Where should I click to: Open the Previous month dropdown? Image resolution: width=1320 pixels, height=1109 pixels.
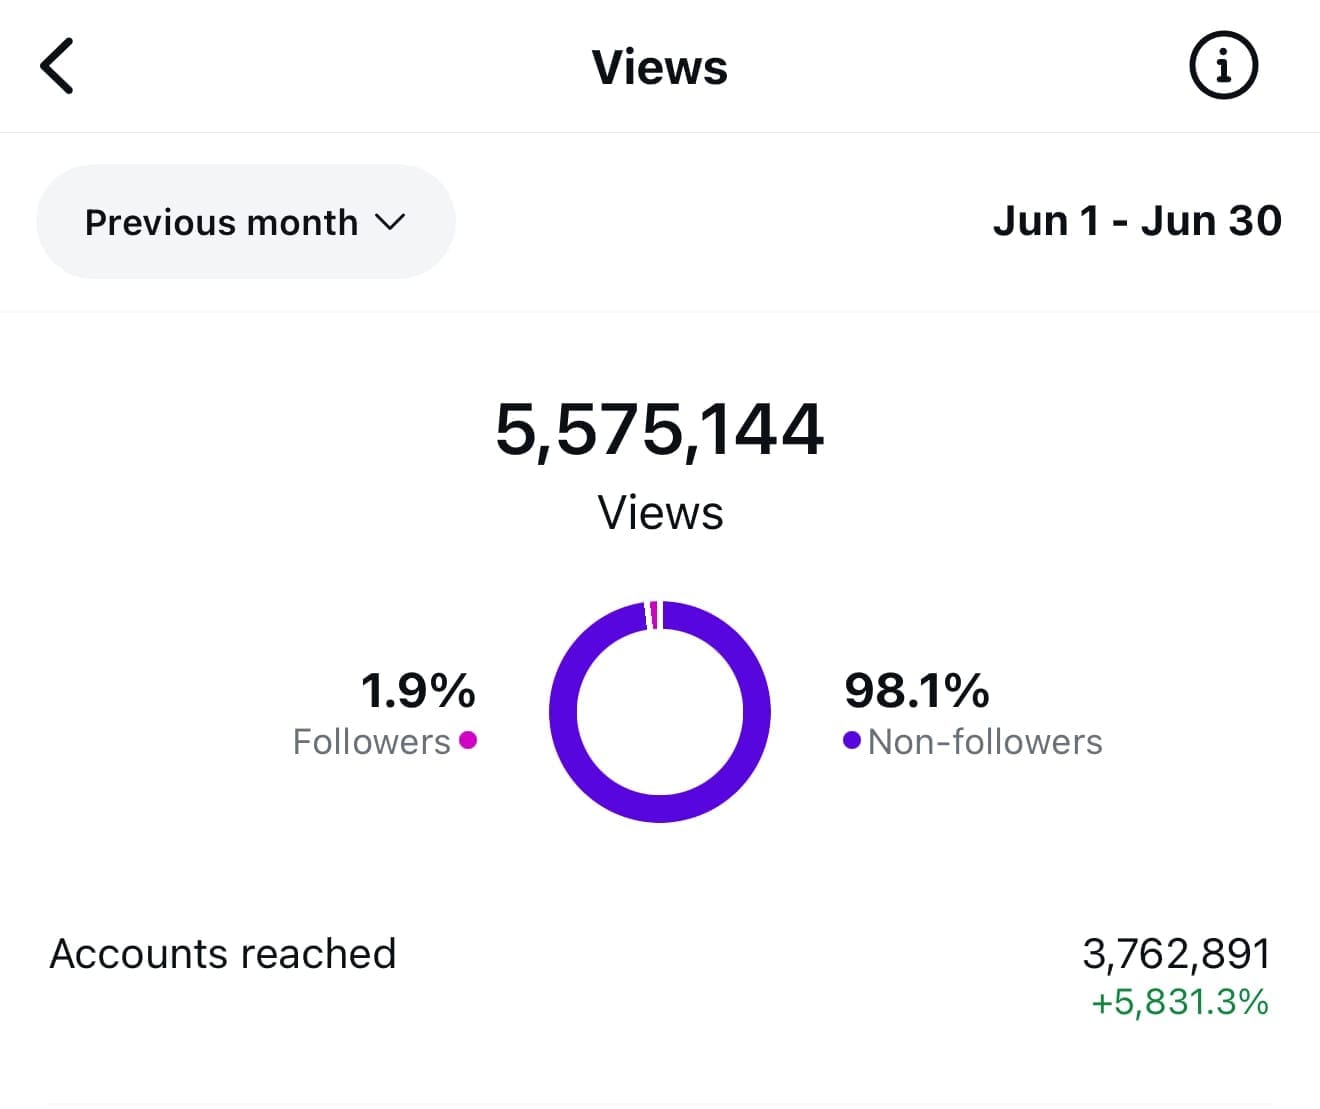pos(245,222)
